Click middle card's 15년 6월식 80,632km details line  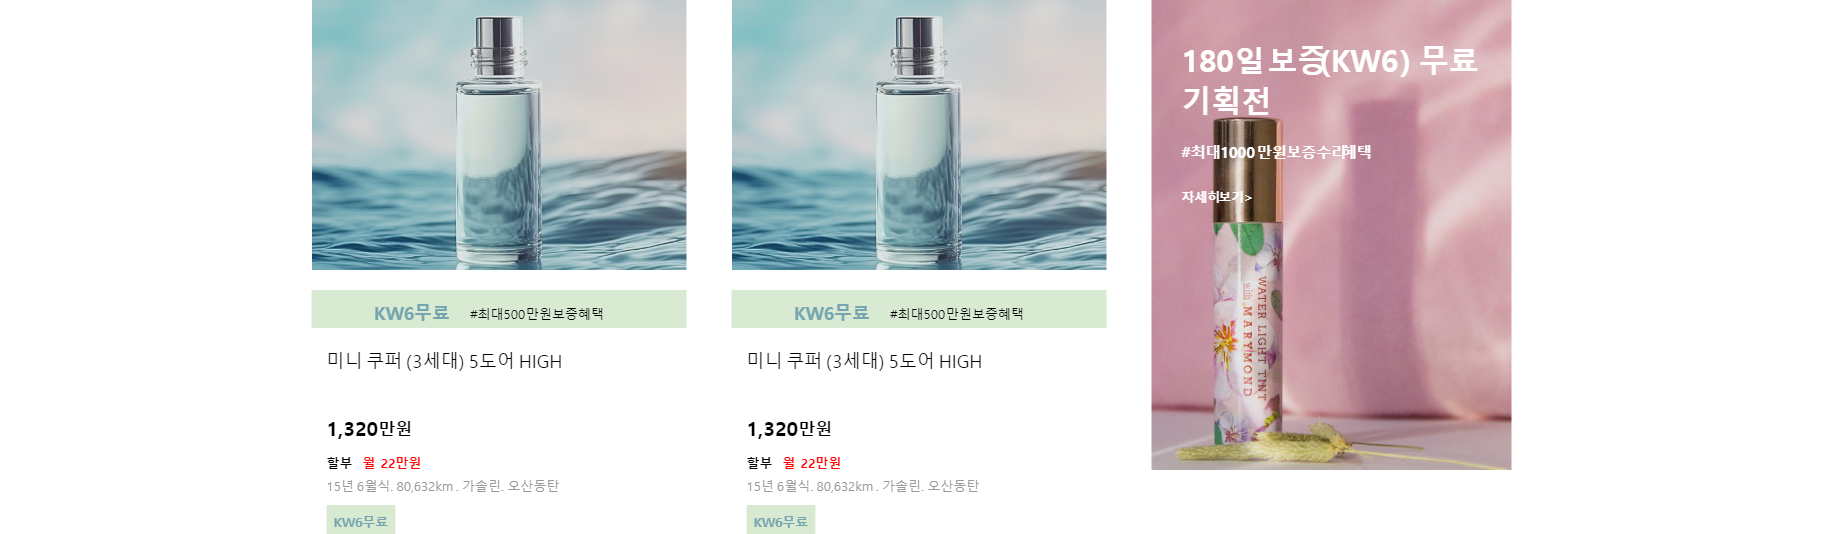pos(862,486)
